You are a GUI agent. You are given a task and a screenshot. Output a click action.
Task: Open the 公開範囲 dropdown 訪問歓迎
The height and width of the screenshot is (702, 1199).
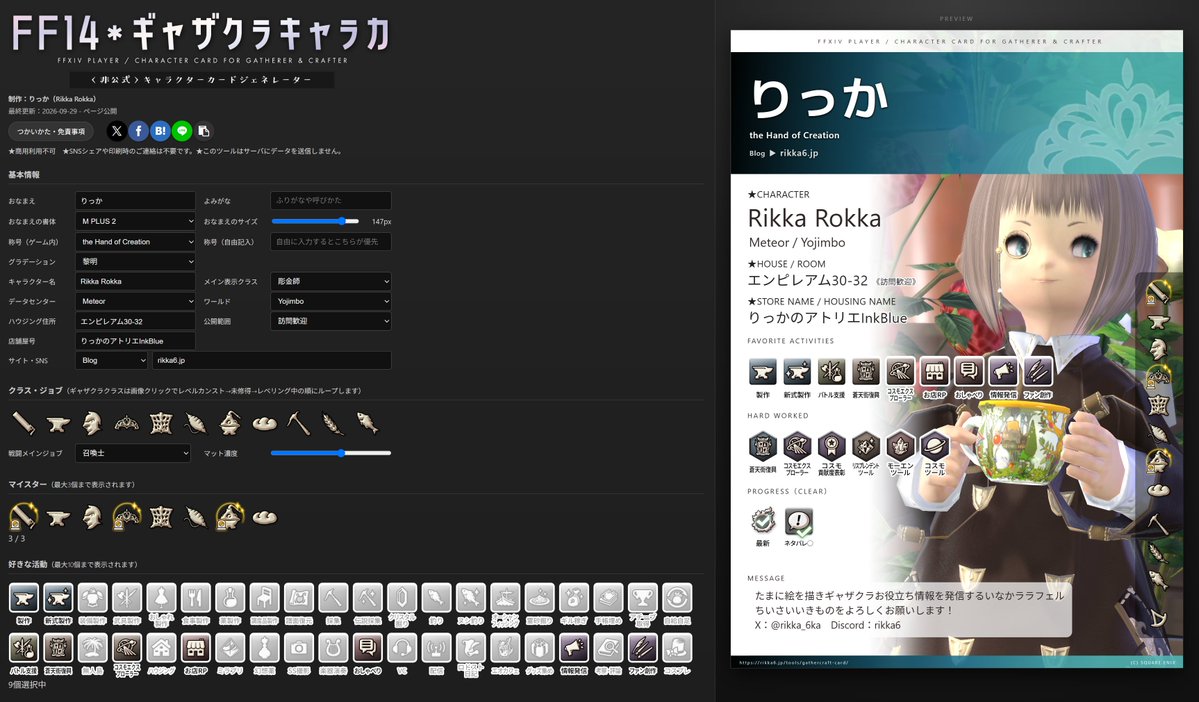coord(331,321)
